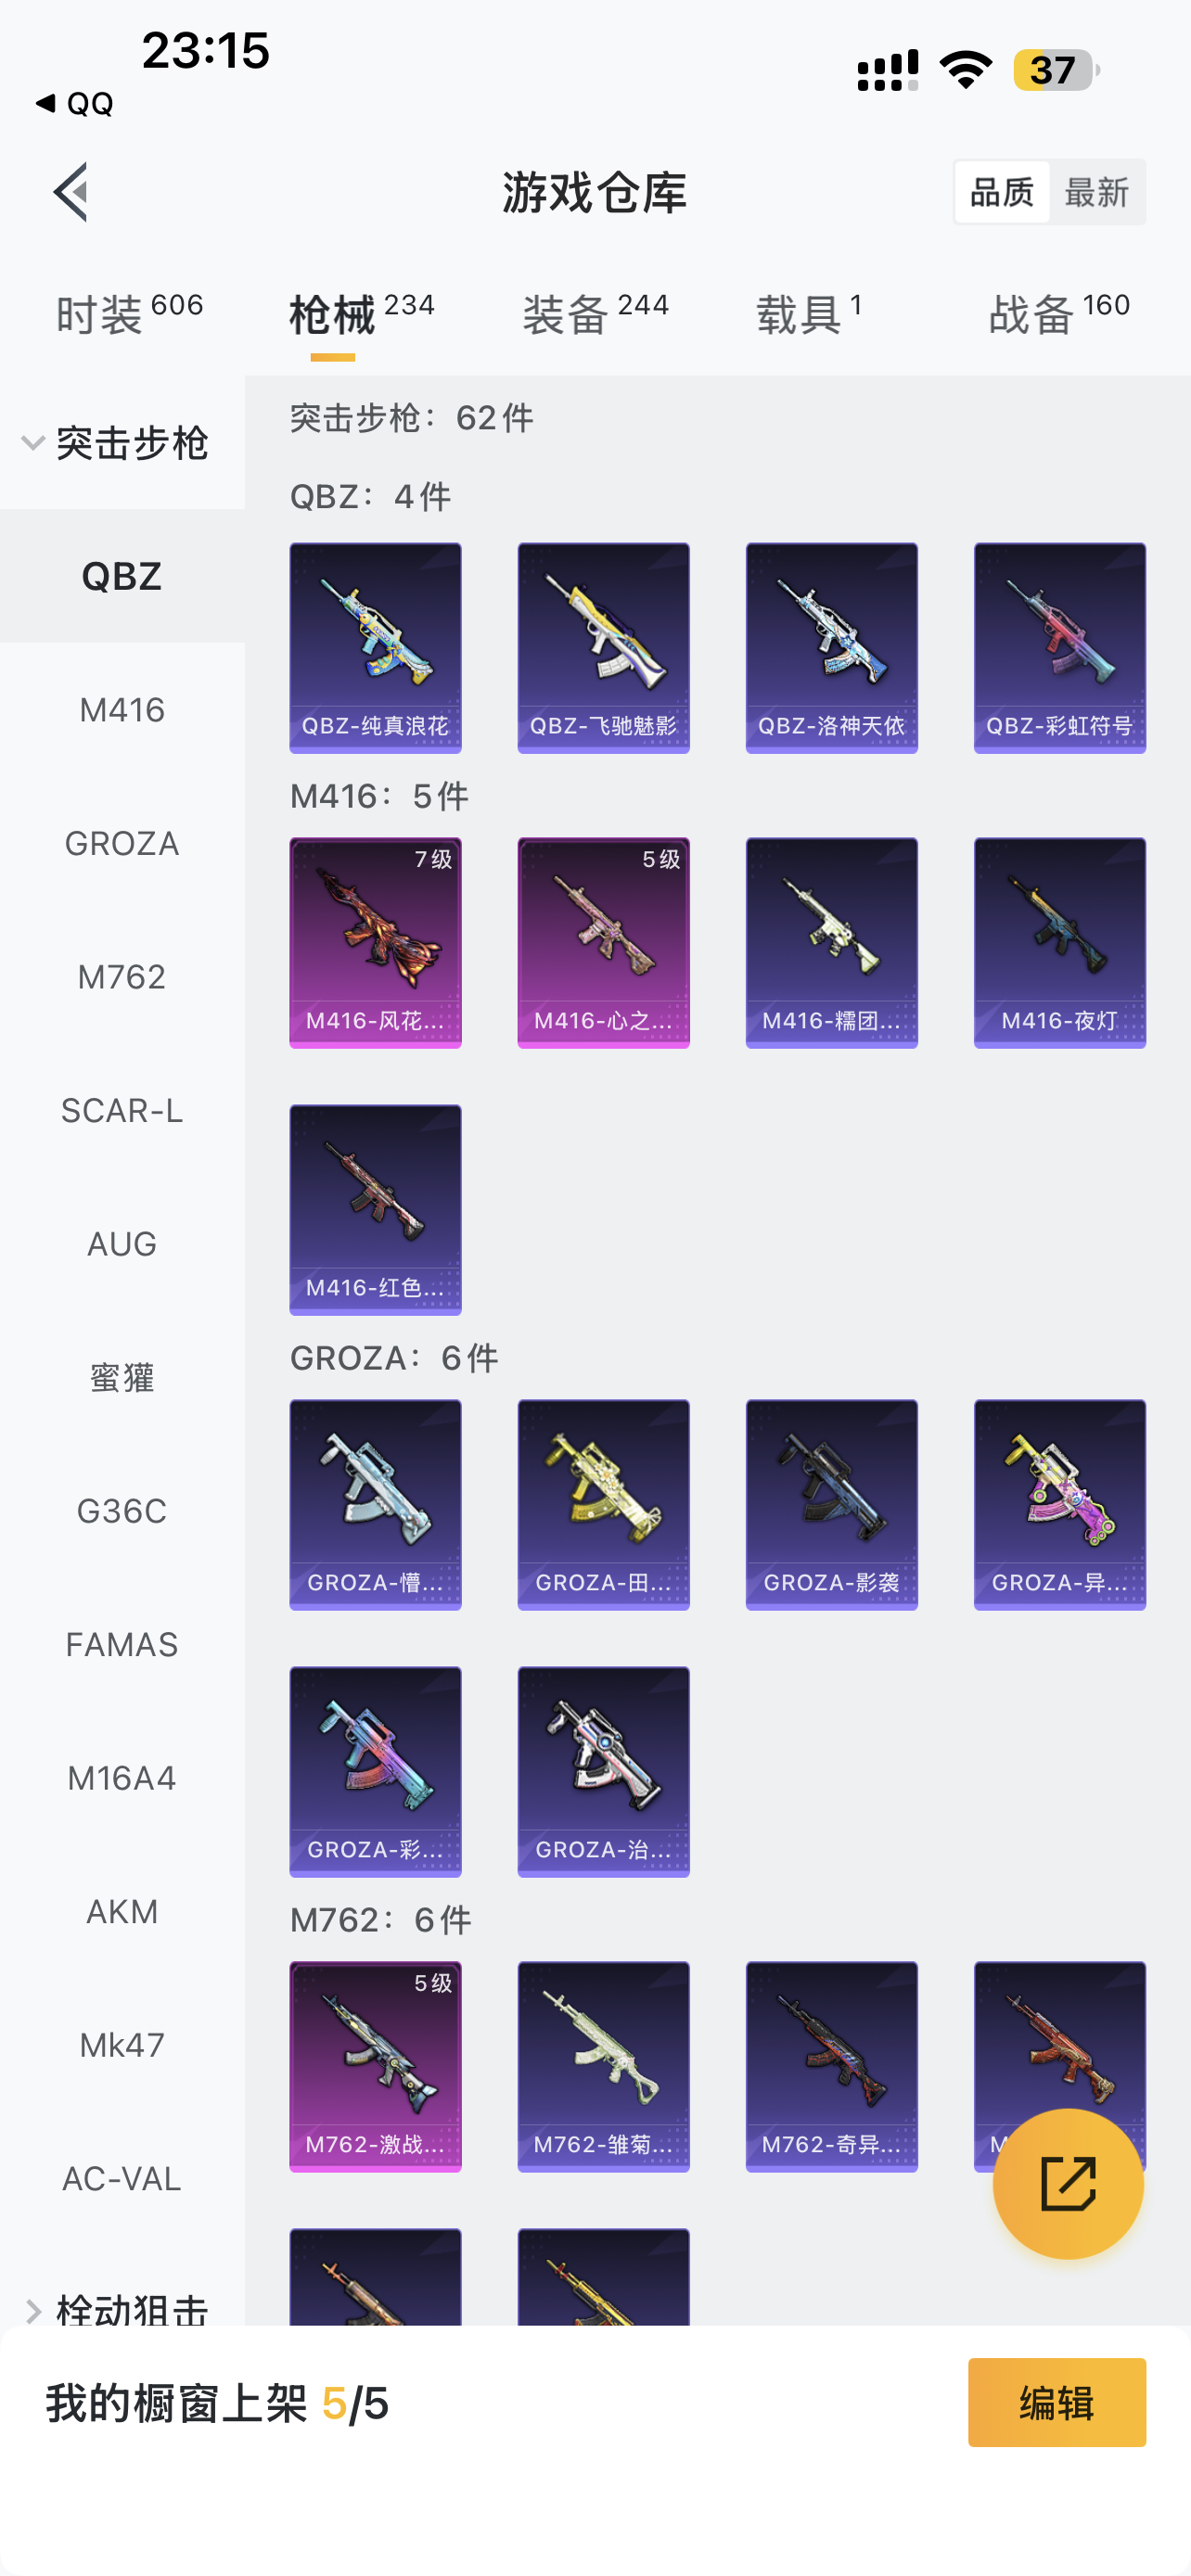Open QBZ-纯真浪花 weapon skin
The image size is (1191, 2576).
[x=375, y=647]
